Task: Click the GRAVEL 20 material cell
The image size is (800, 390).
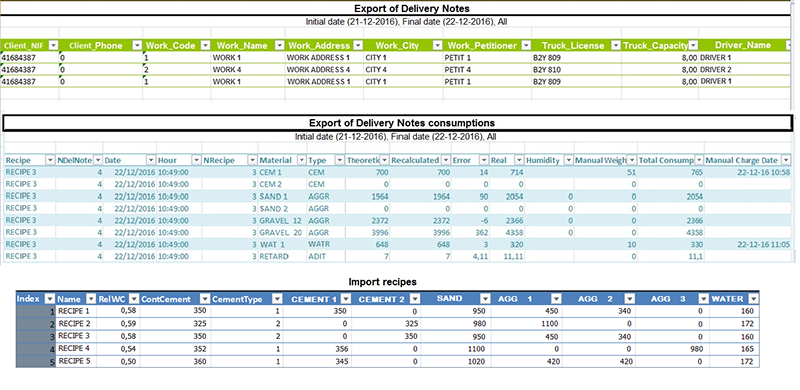Action: [281, 232]
